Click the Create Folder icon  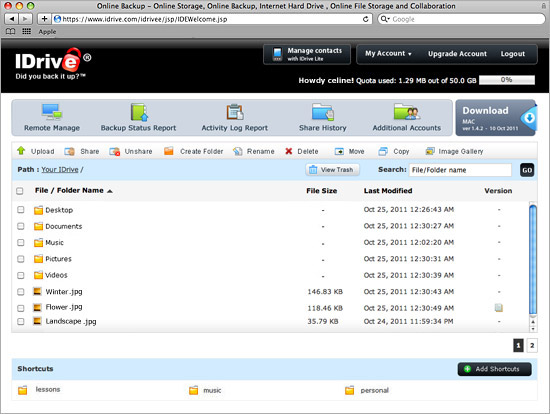169,151
